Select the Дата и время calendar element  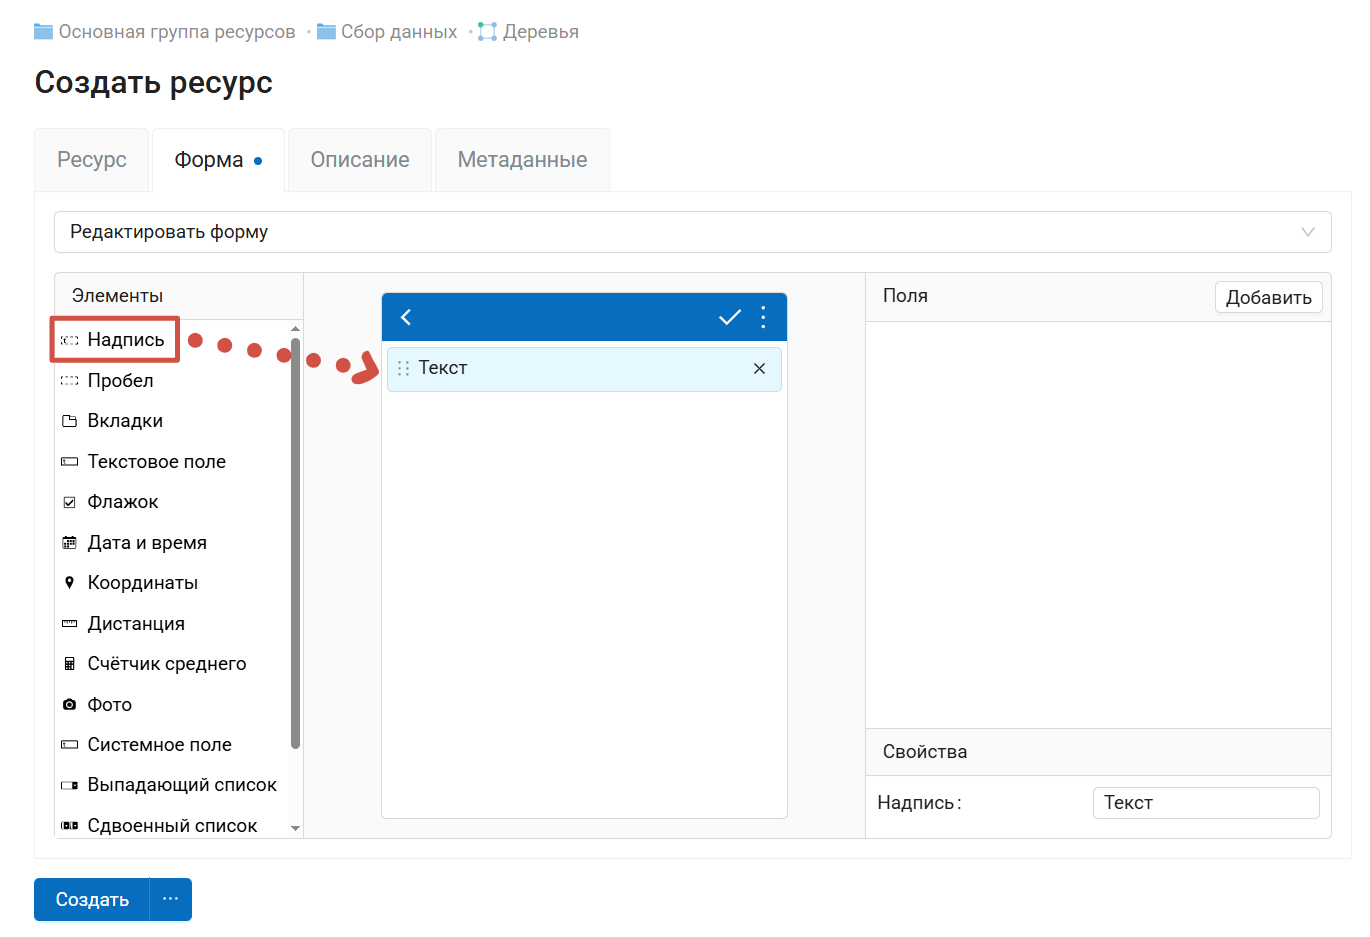tap(146, 543)
